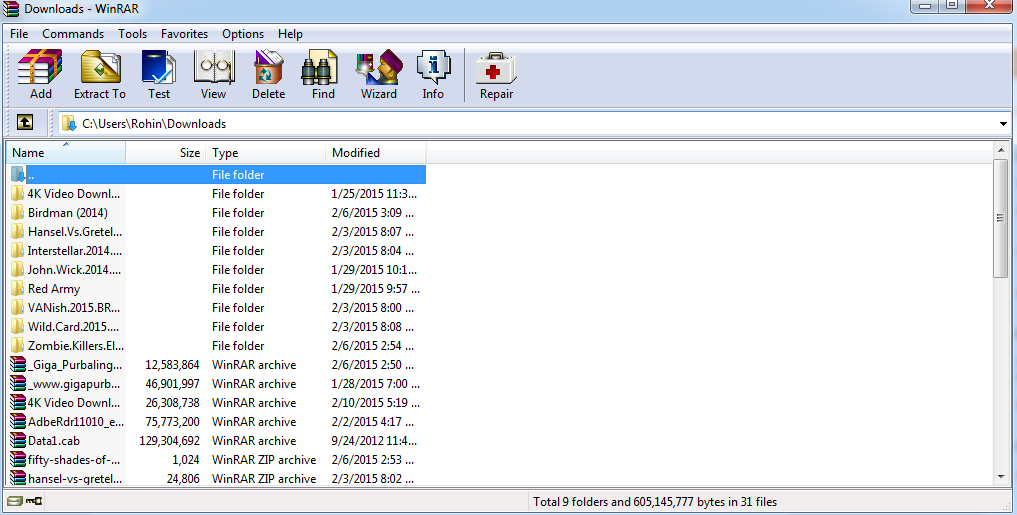
Task: Launch the Wizard tool
Action: pyautogui.click(x=379, y=67)
